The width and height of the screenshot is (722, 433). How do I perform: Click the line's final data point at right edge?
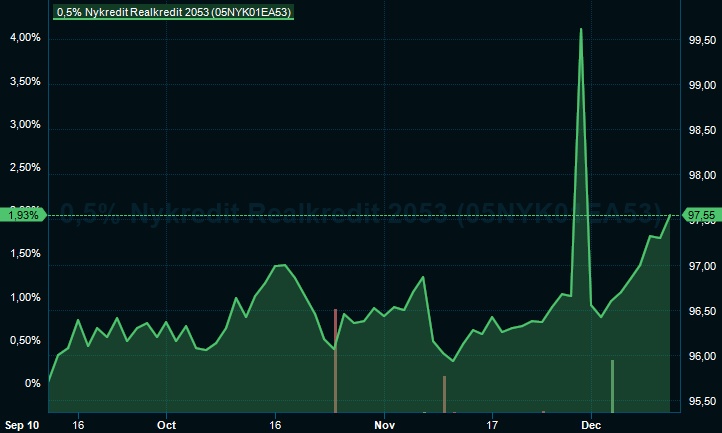670,215
